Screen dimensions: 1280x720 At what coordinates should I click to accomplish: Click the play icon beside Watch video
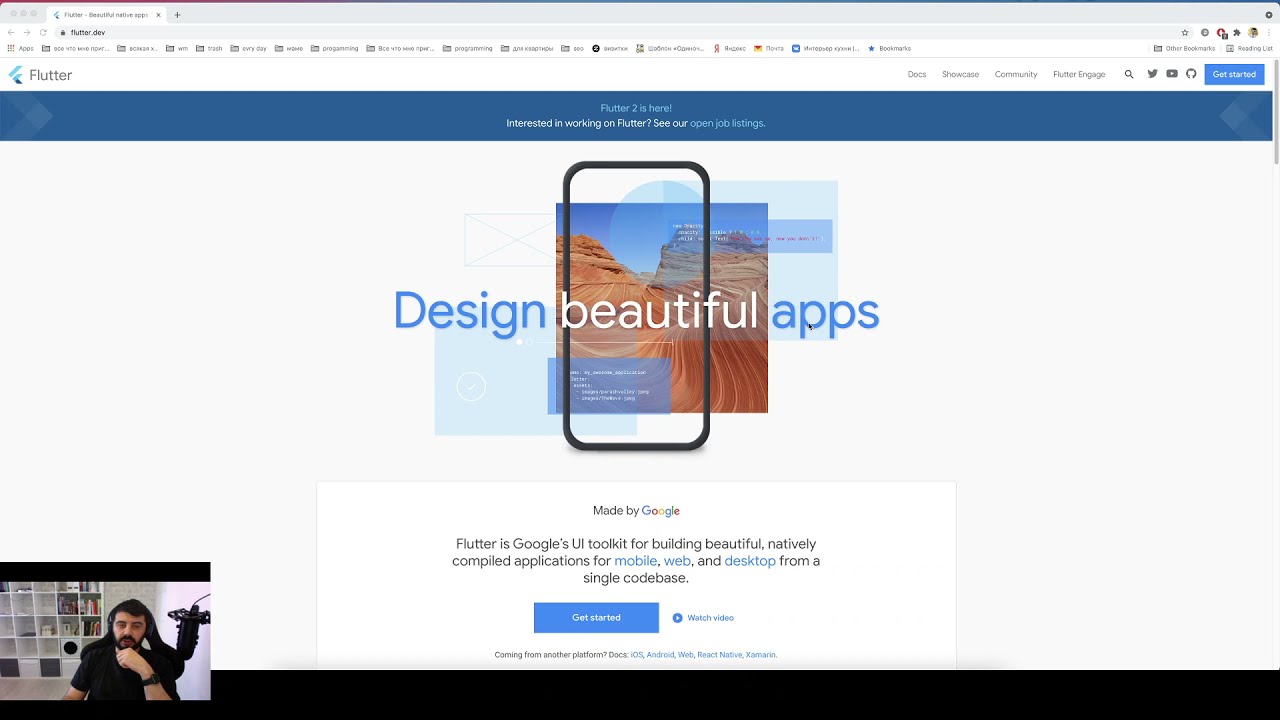677,618
